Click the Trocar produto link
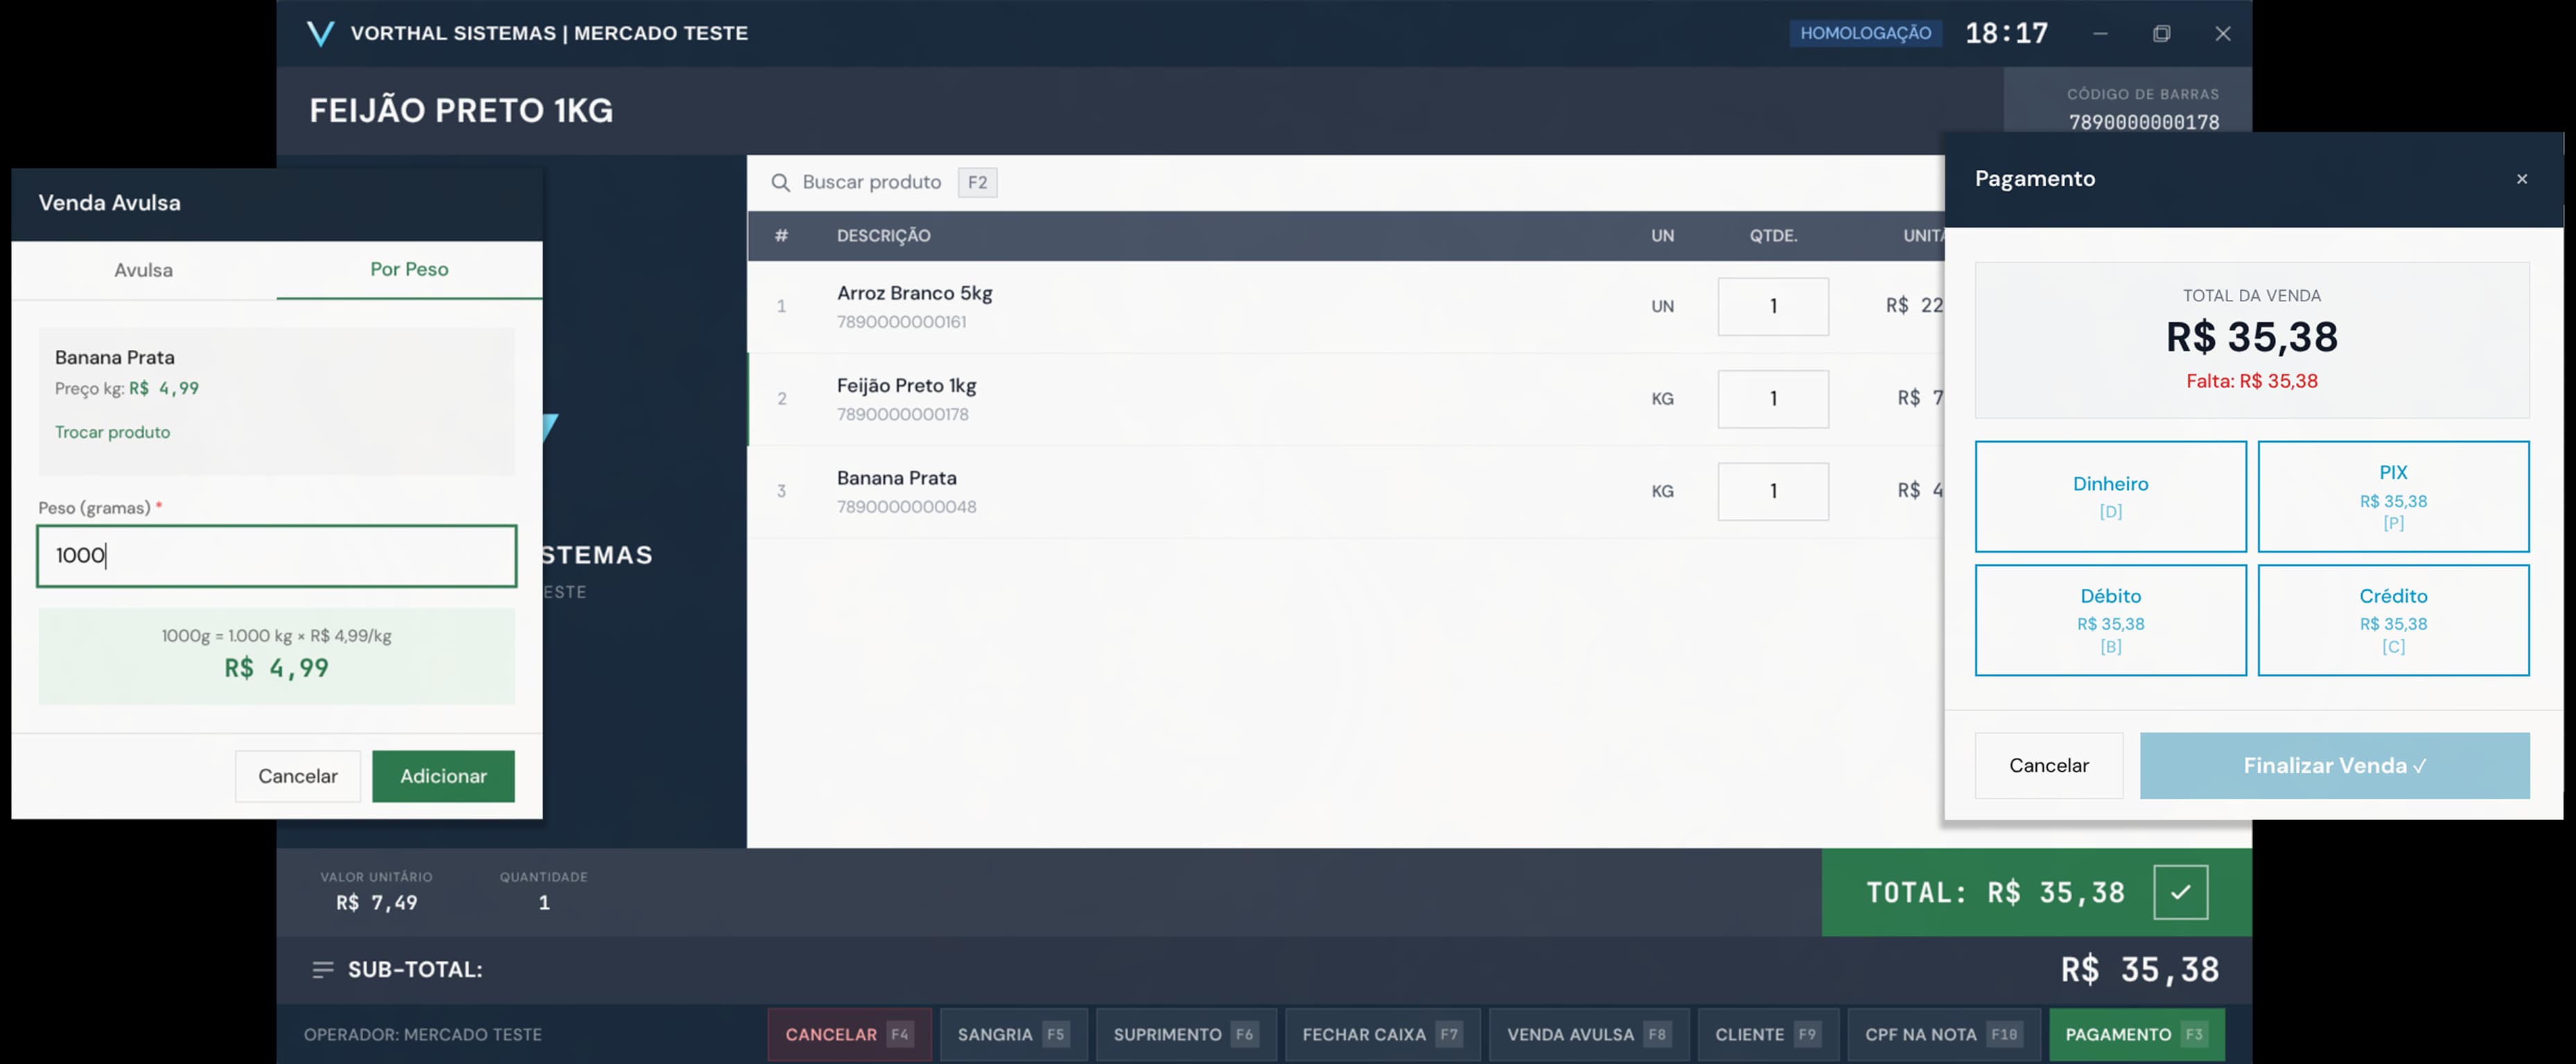 click(x=112, y=432)
